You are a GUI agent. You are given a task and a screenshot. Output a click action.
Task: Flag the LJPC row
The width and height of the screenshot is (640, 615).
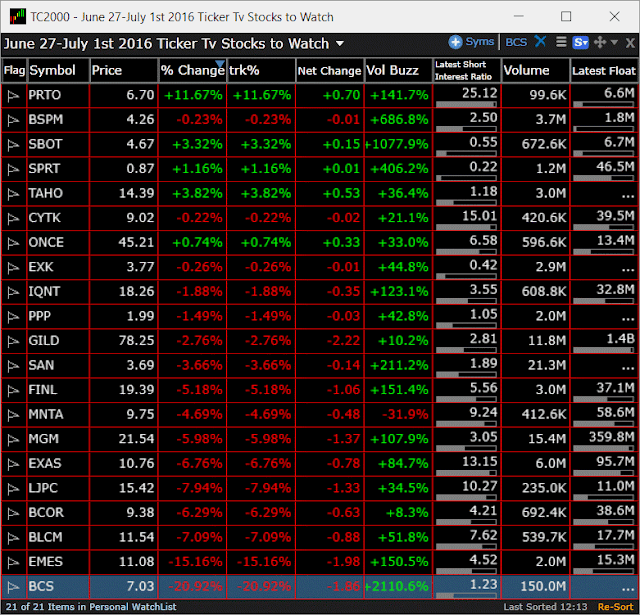13,489
